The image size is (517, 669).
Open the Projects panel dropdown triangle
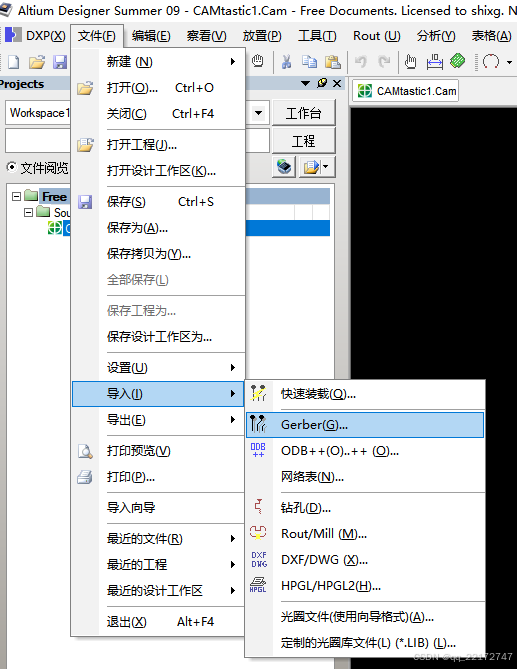tap(305, 83)
